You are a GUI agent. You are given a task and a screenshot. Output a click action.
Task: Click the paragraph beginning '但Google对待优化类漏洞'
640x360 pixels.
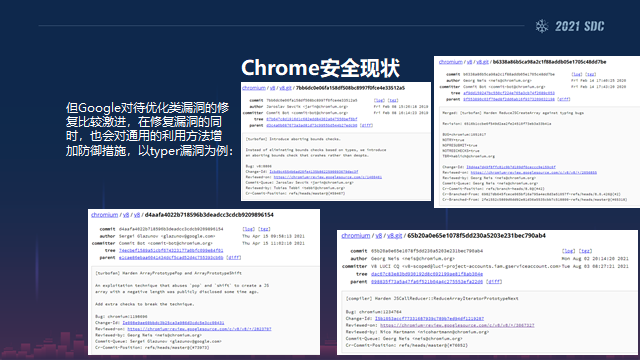tap(149, 129)
